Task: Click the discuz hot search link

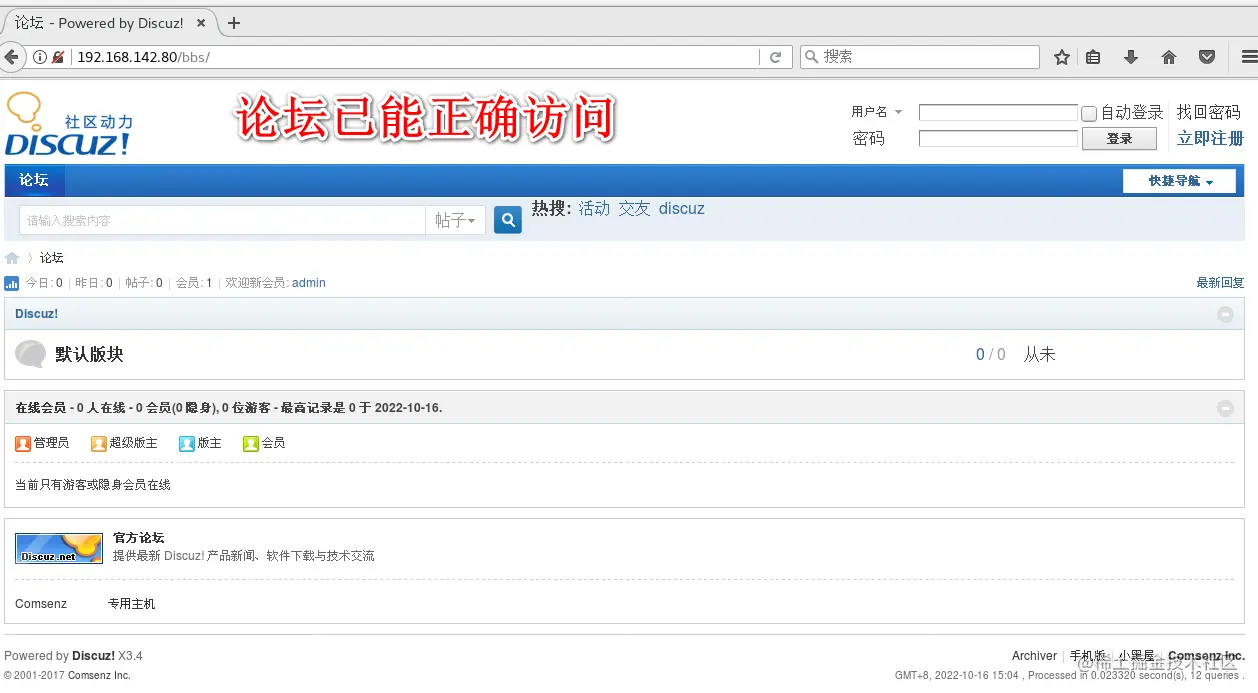Action: tap(681, 208)
